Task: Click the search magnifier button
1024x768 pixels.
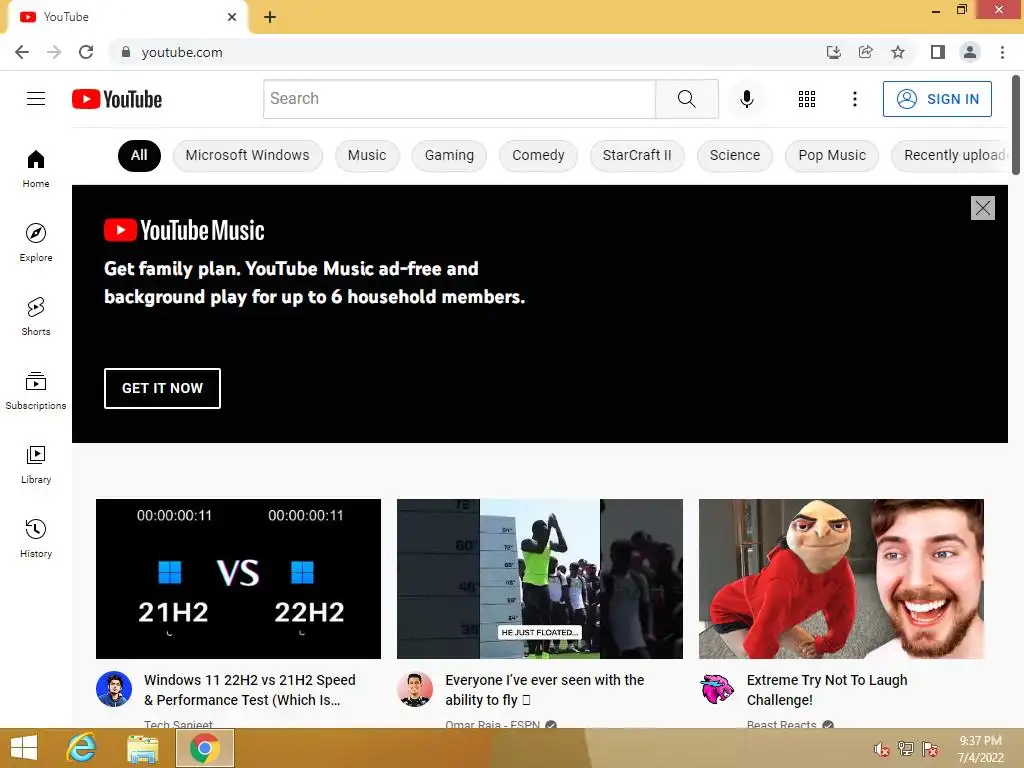Action: pyautogui.click(x=686, y=99)
